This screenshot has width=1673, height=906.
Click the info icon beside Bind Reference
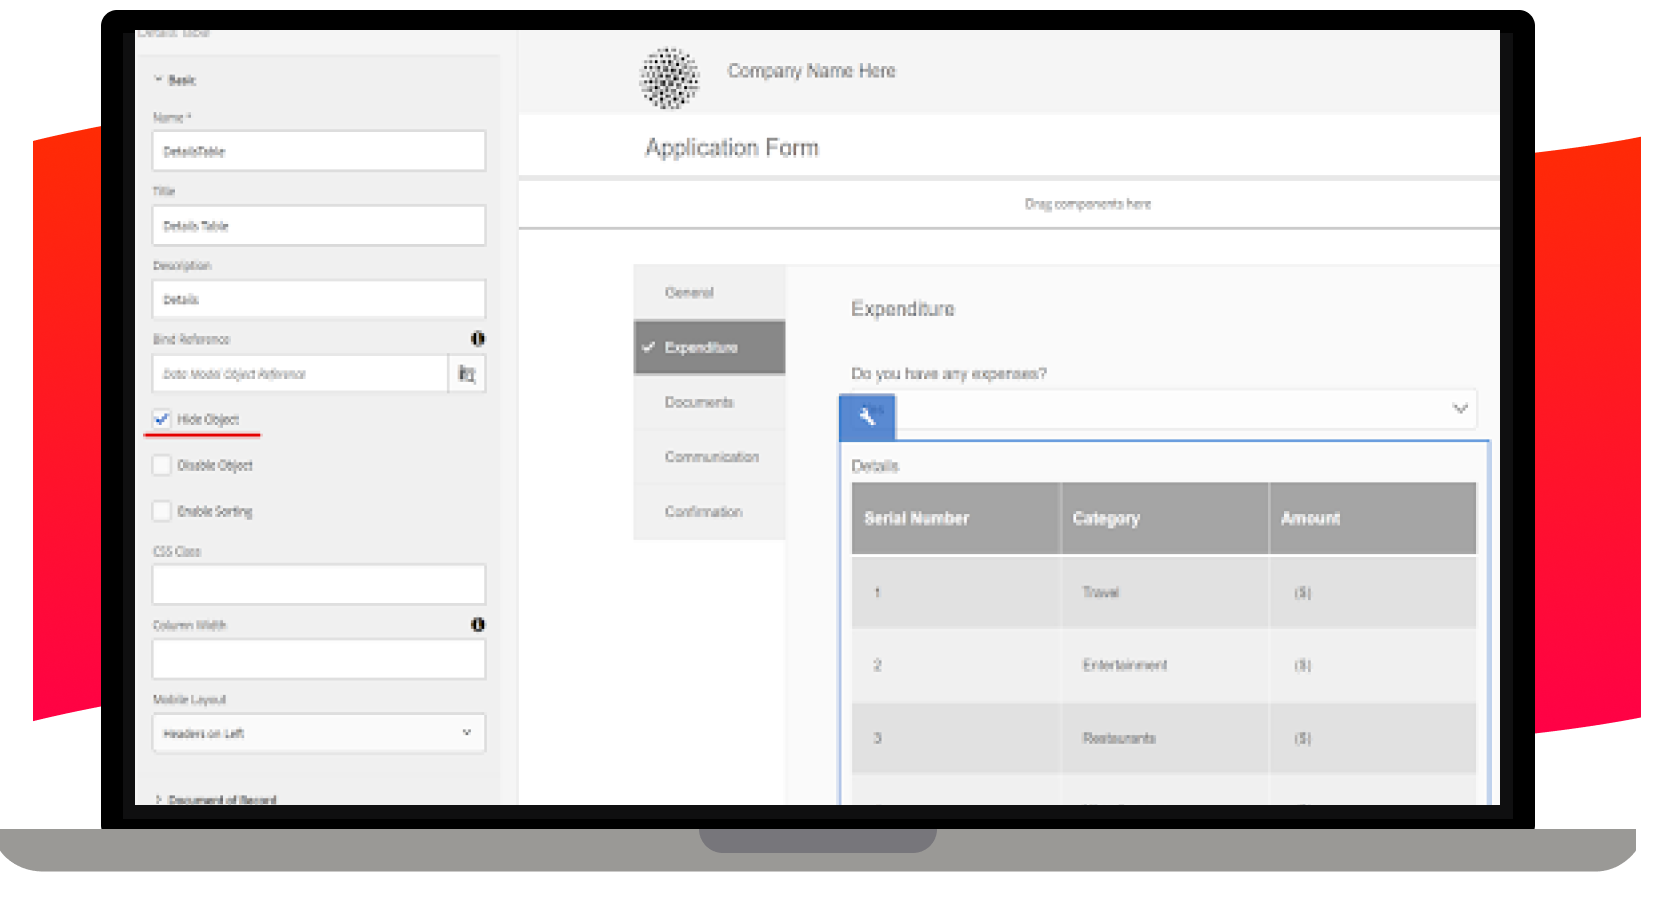478,340
